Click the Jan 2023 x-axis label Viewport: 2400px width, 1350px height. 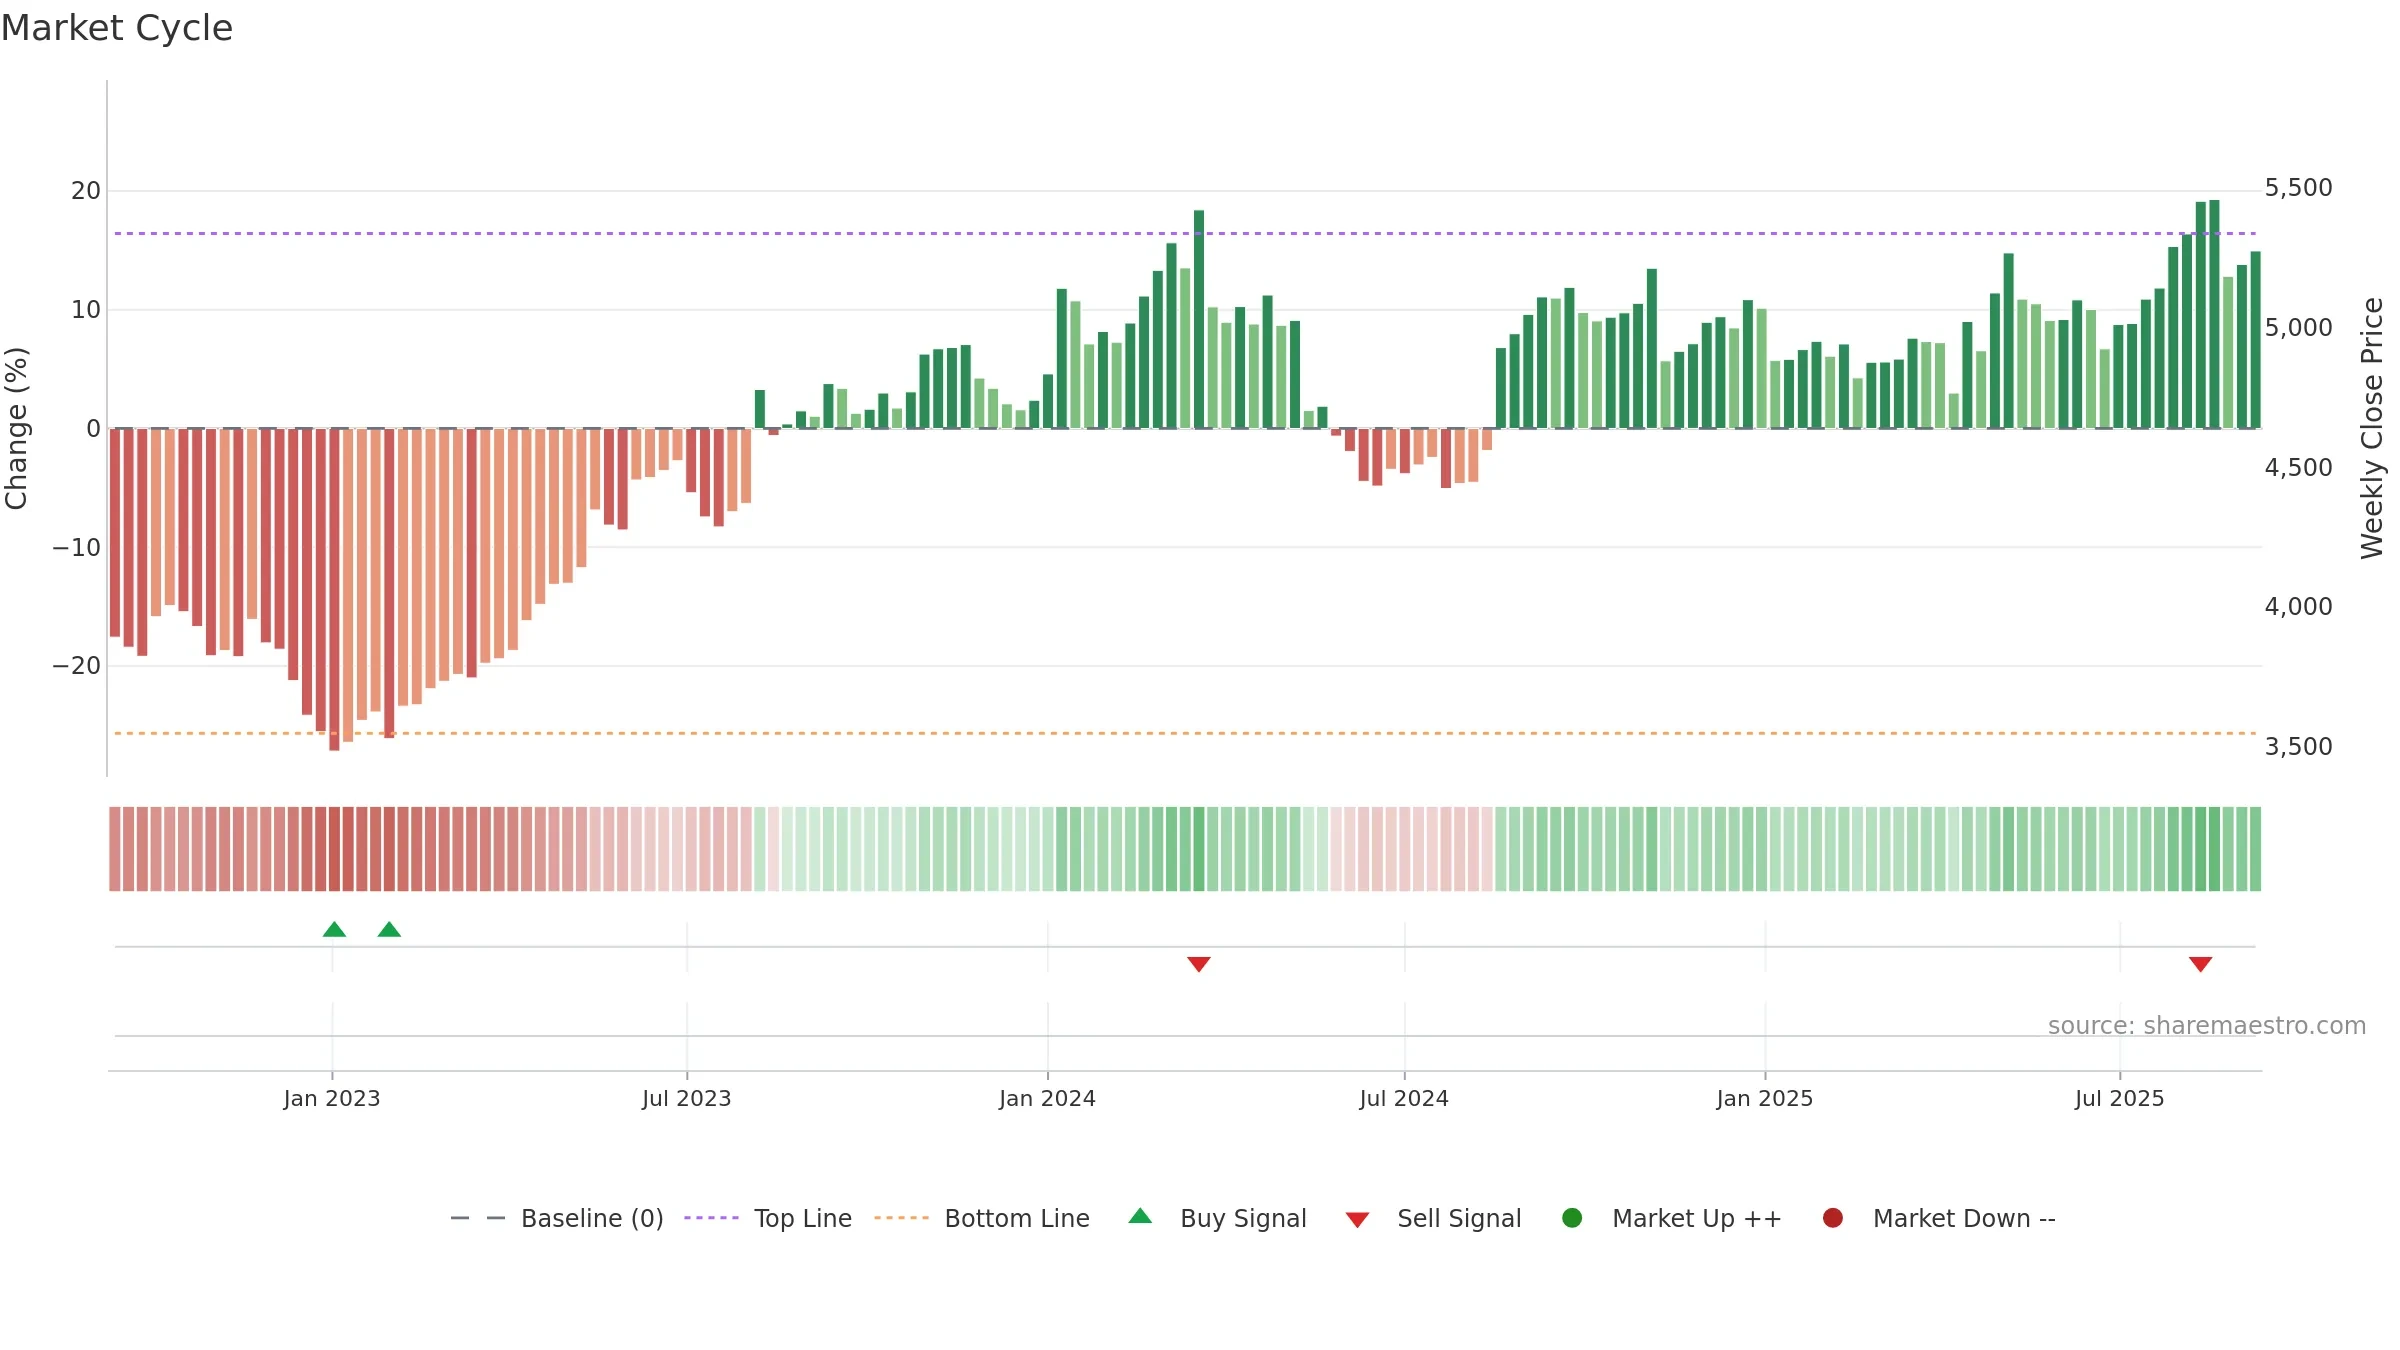(332, 1098)
